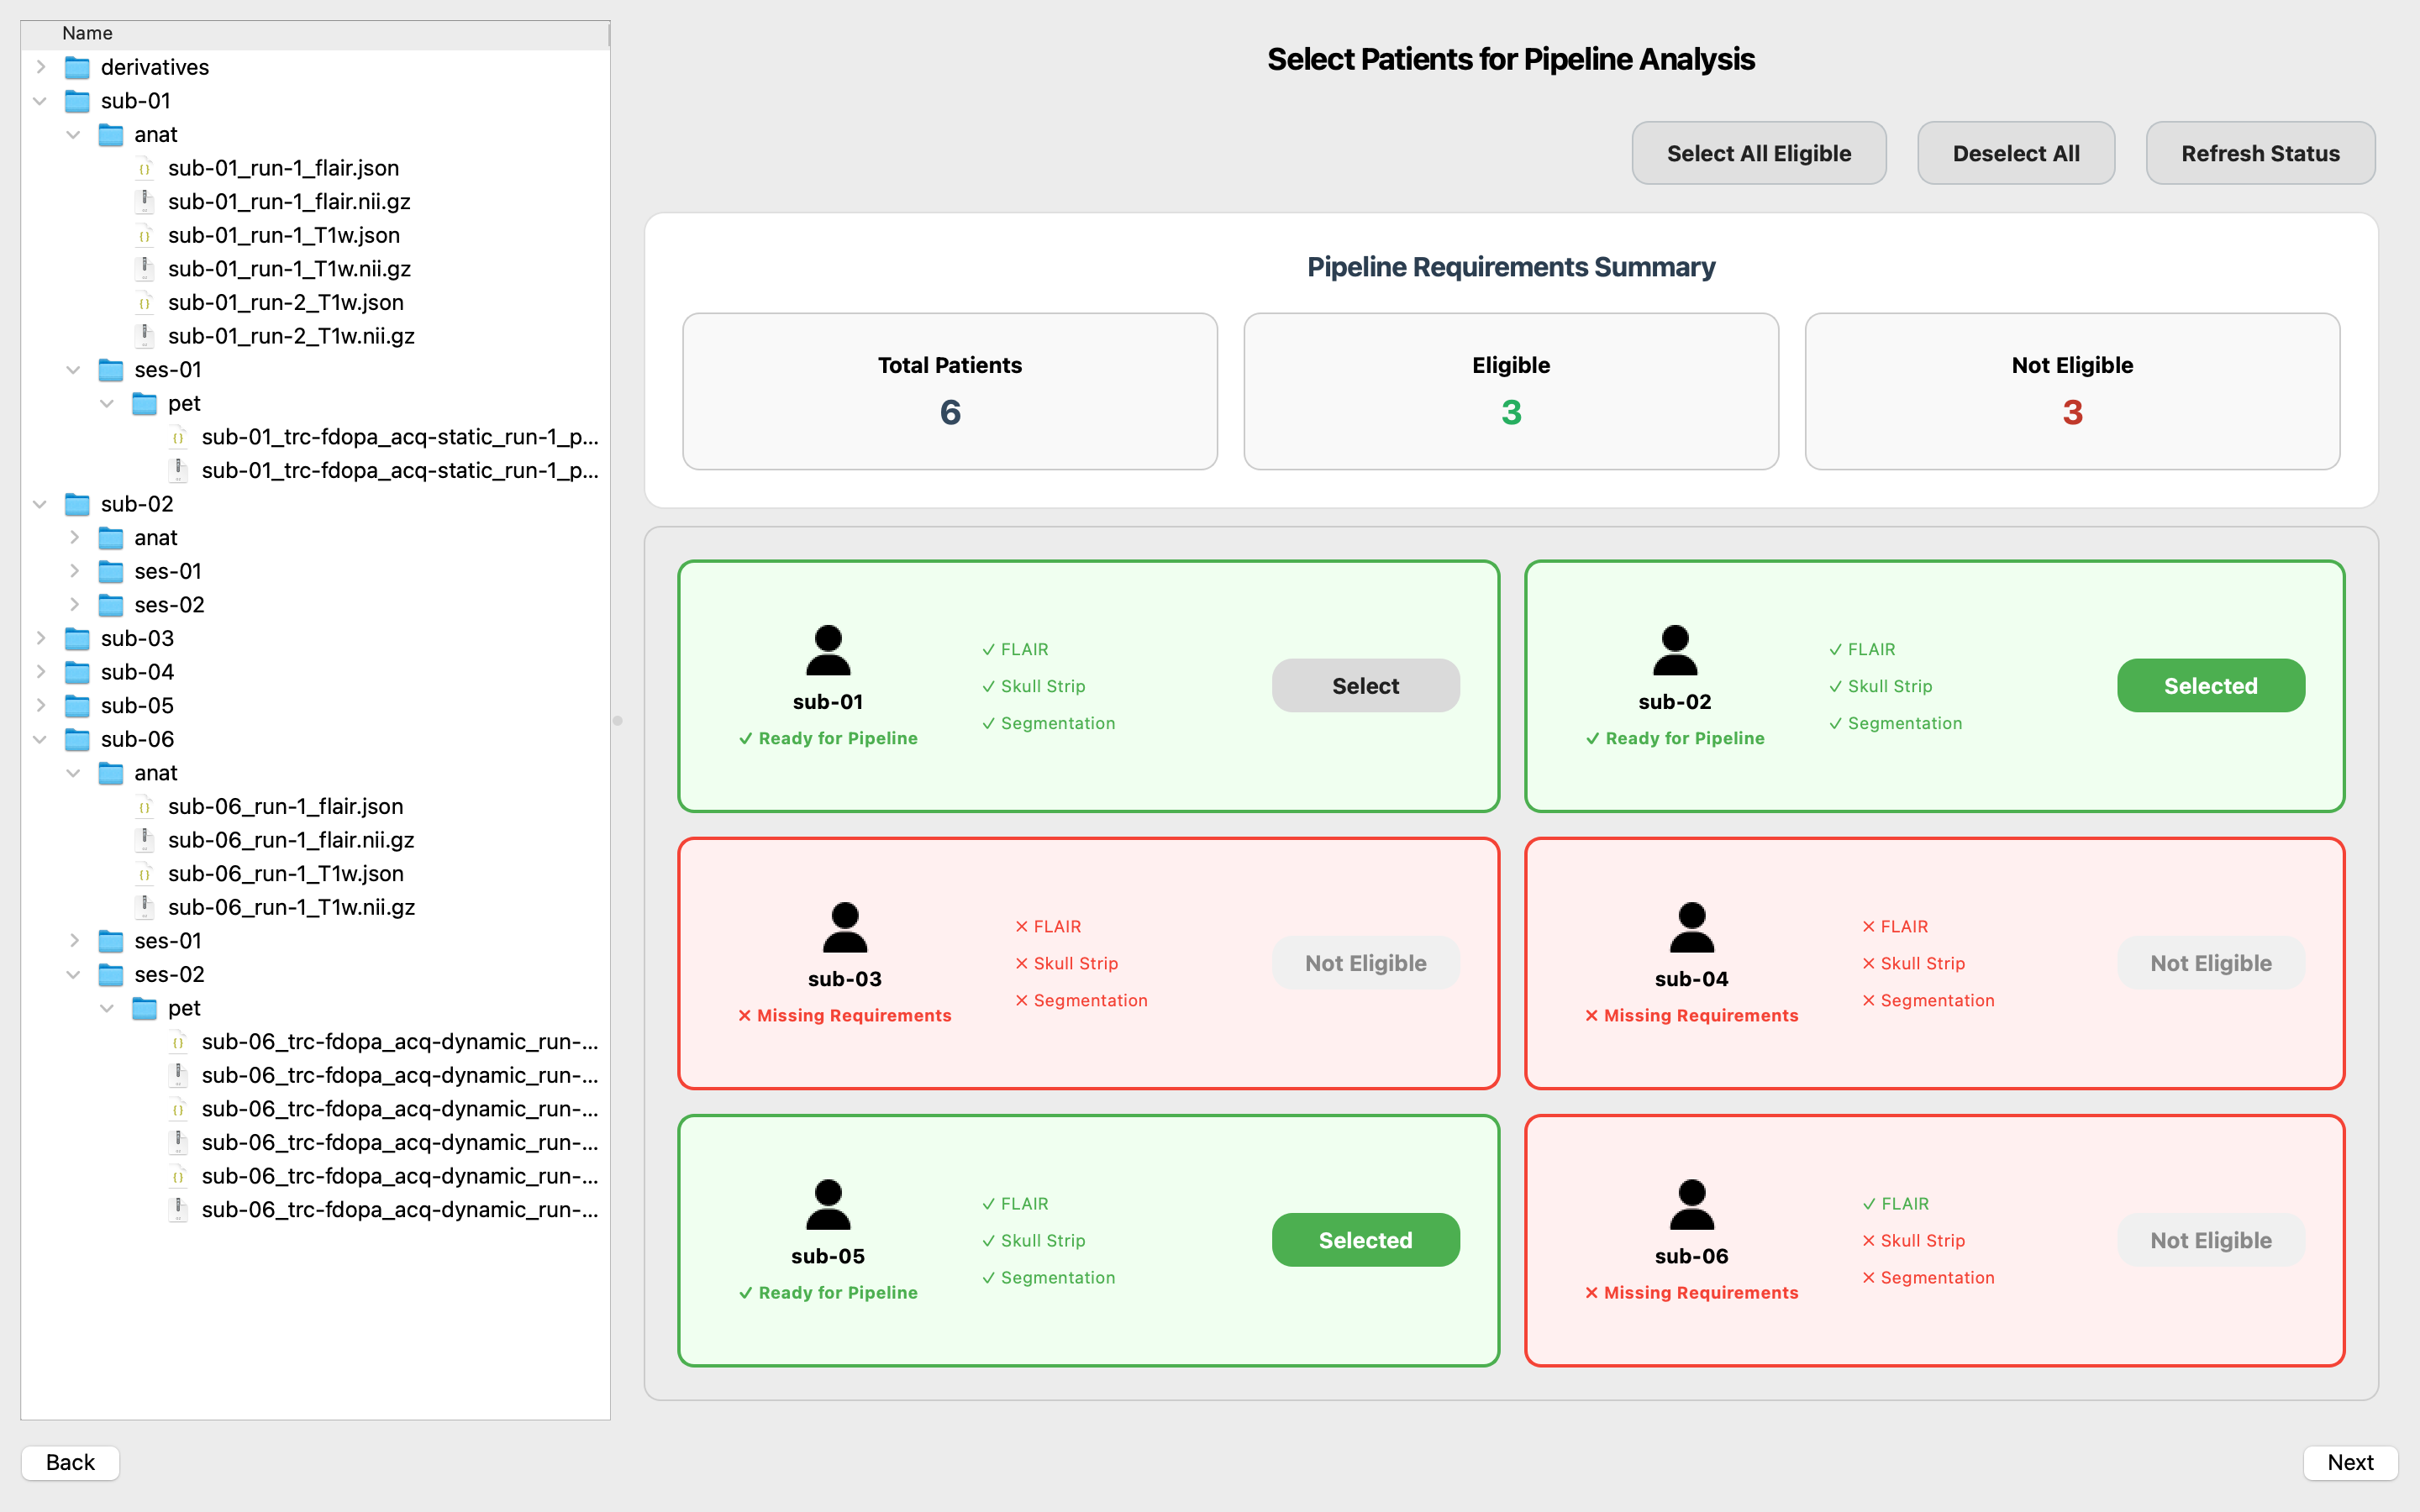Click the sub-03 patient avatar icon
The image size is (2420, 1512).
(845, 927)
